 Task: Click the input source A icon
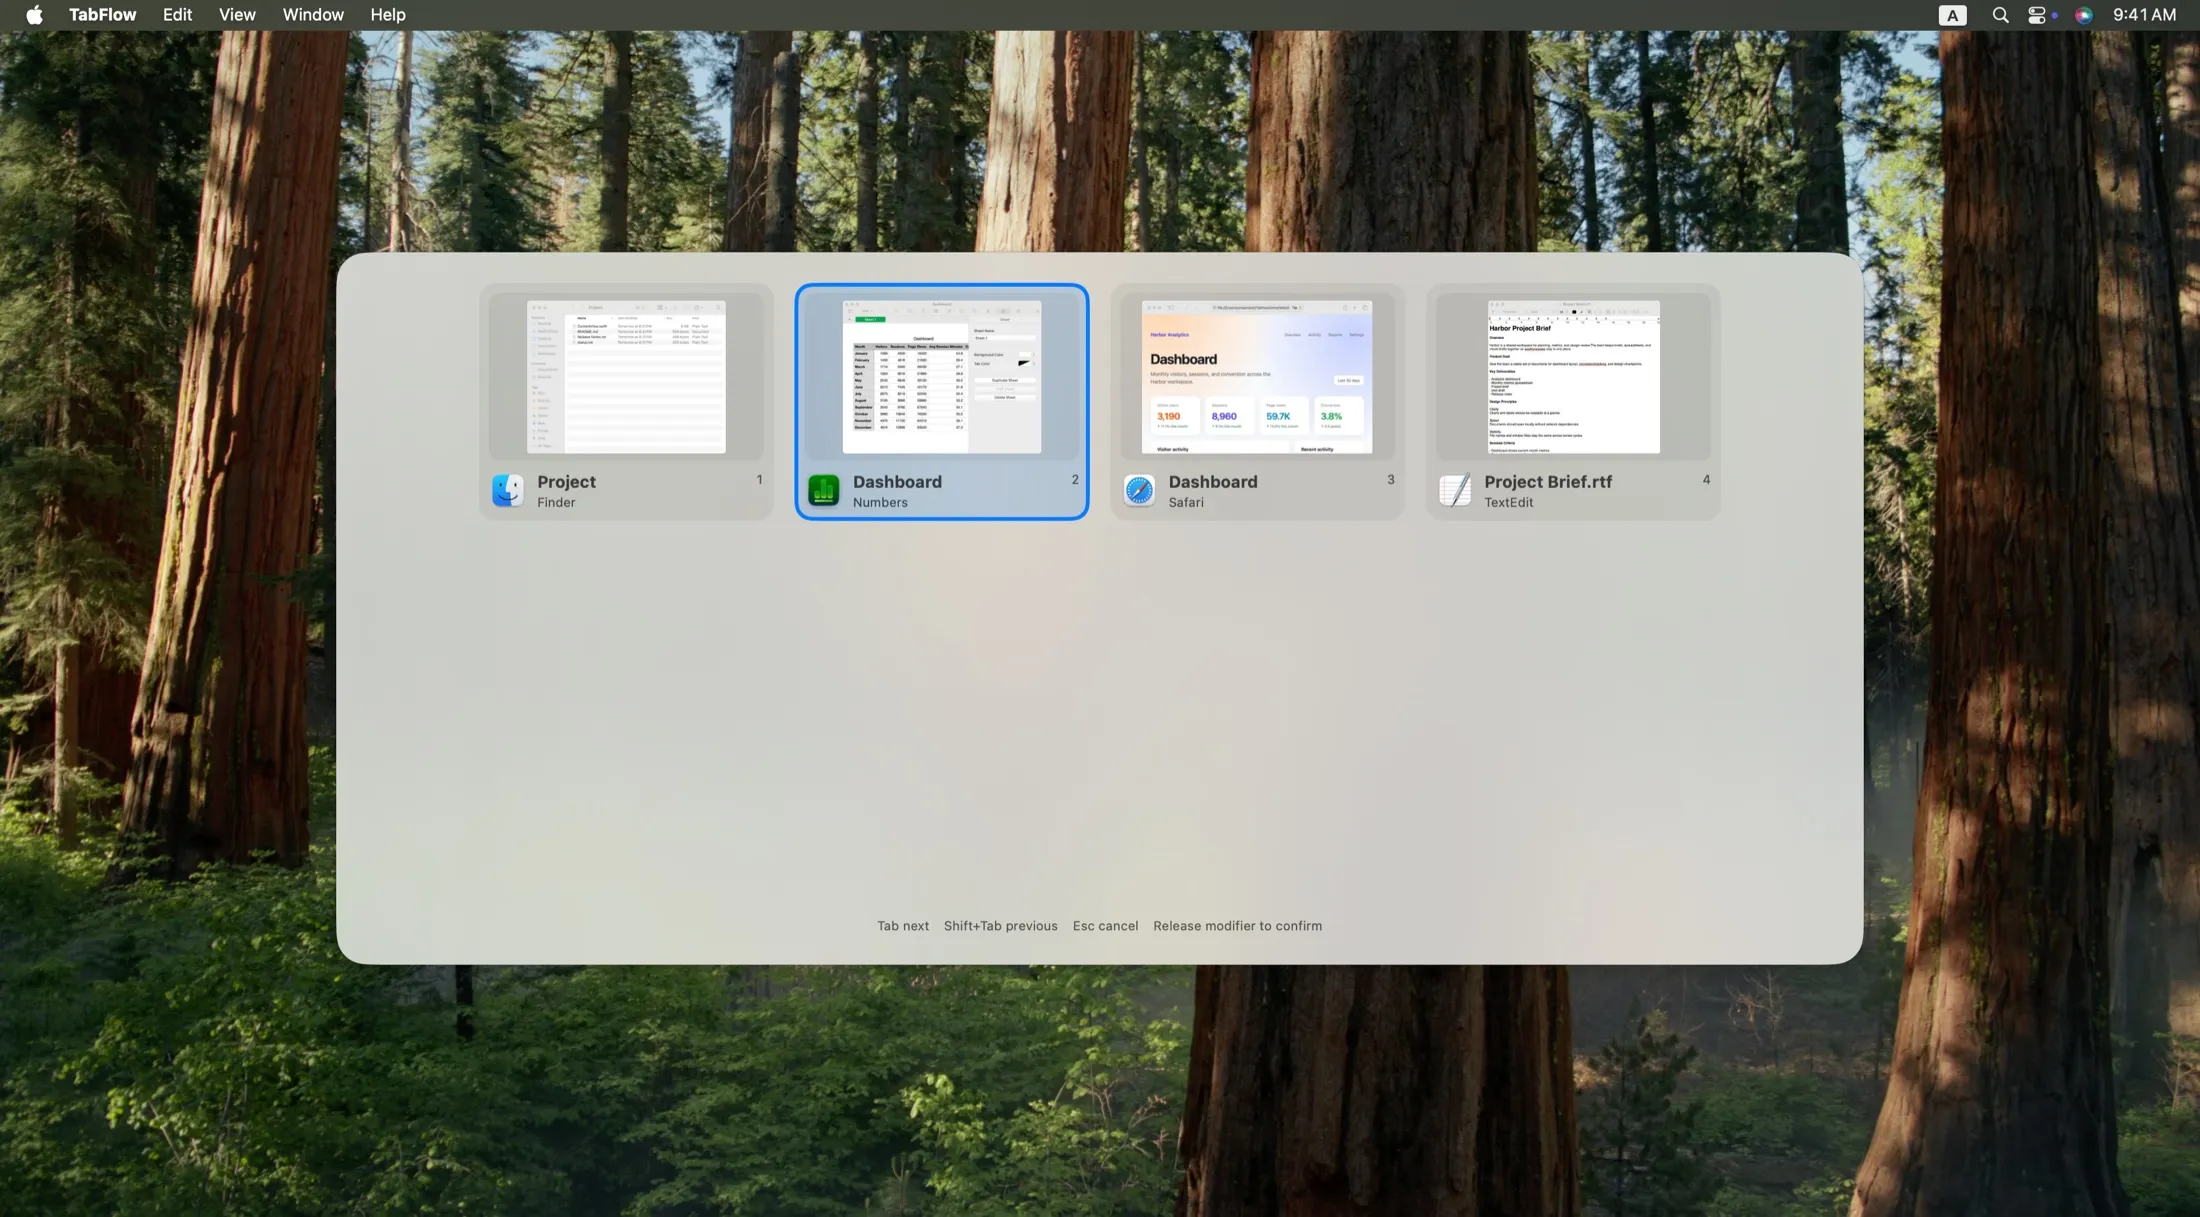1952,15
